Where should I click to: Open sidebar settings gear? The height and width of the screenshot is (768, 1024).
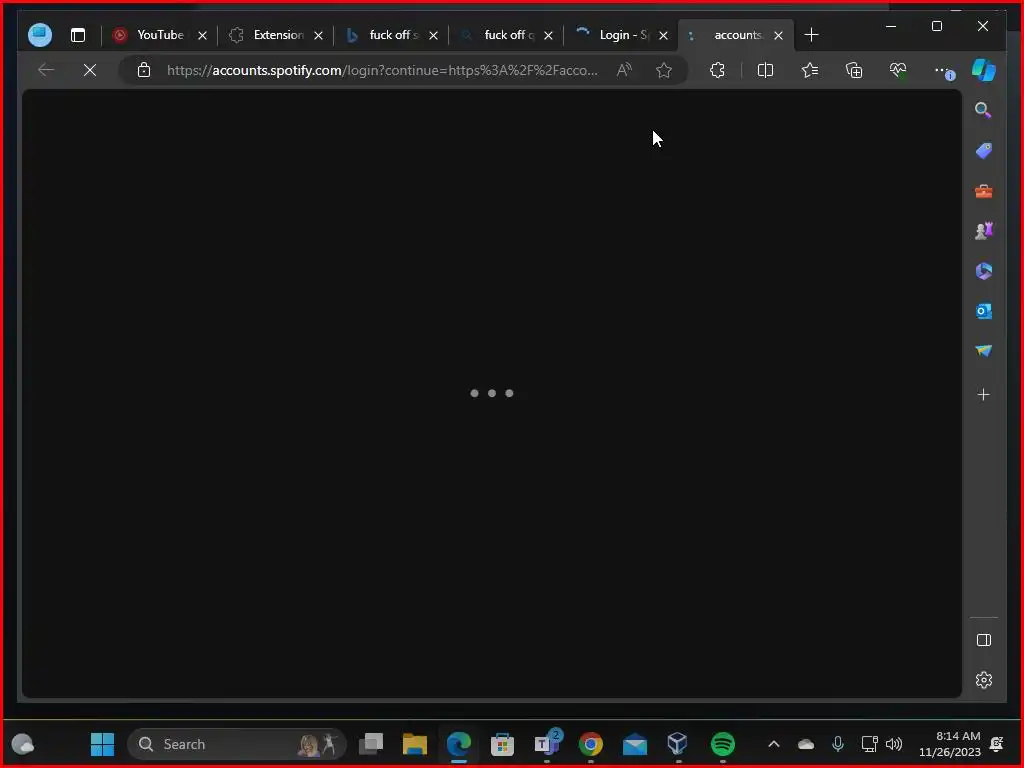coord(984,680)
